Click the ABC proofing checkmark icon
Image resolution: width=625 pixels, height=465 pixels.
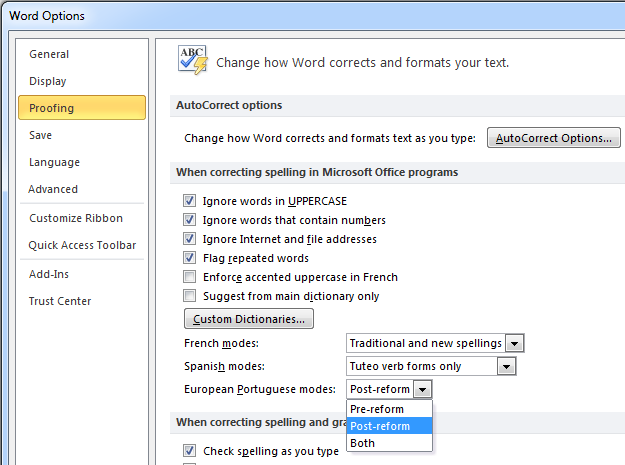(193, 60)
